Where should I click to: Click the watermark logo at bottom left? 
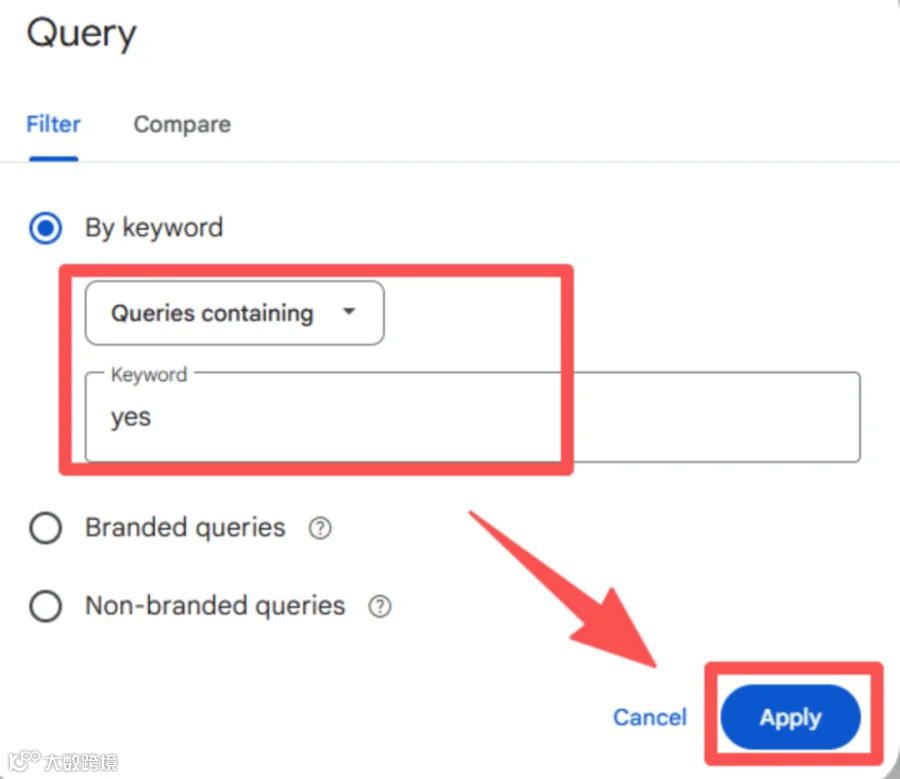coord(63,761)
